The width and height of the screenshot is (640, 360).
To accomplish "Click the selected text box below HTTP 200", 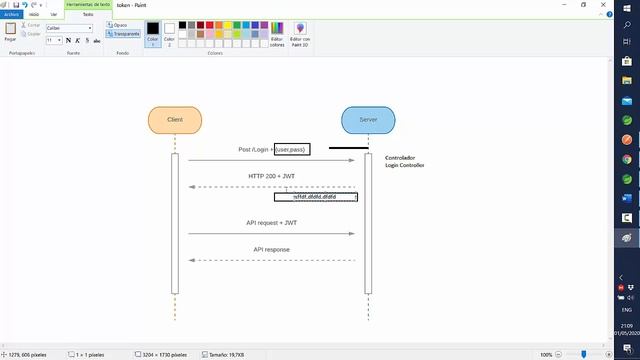I will (316, 197).
